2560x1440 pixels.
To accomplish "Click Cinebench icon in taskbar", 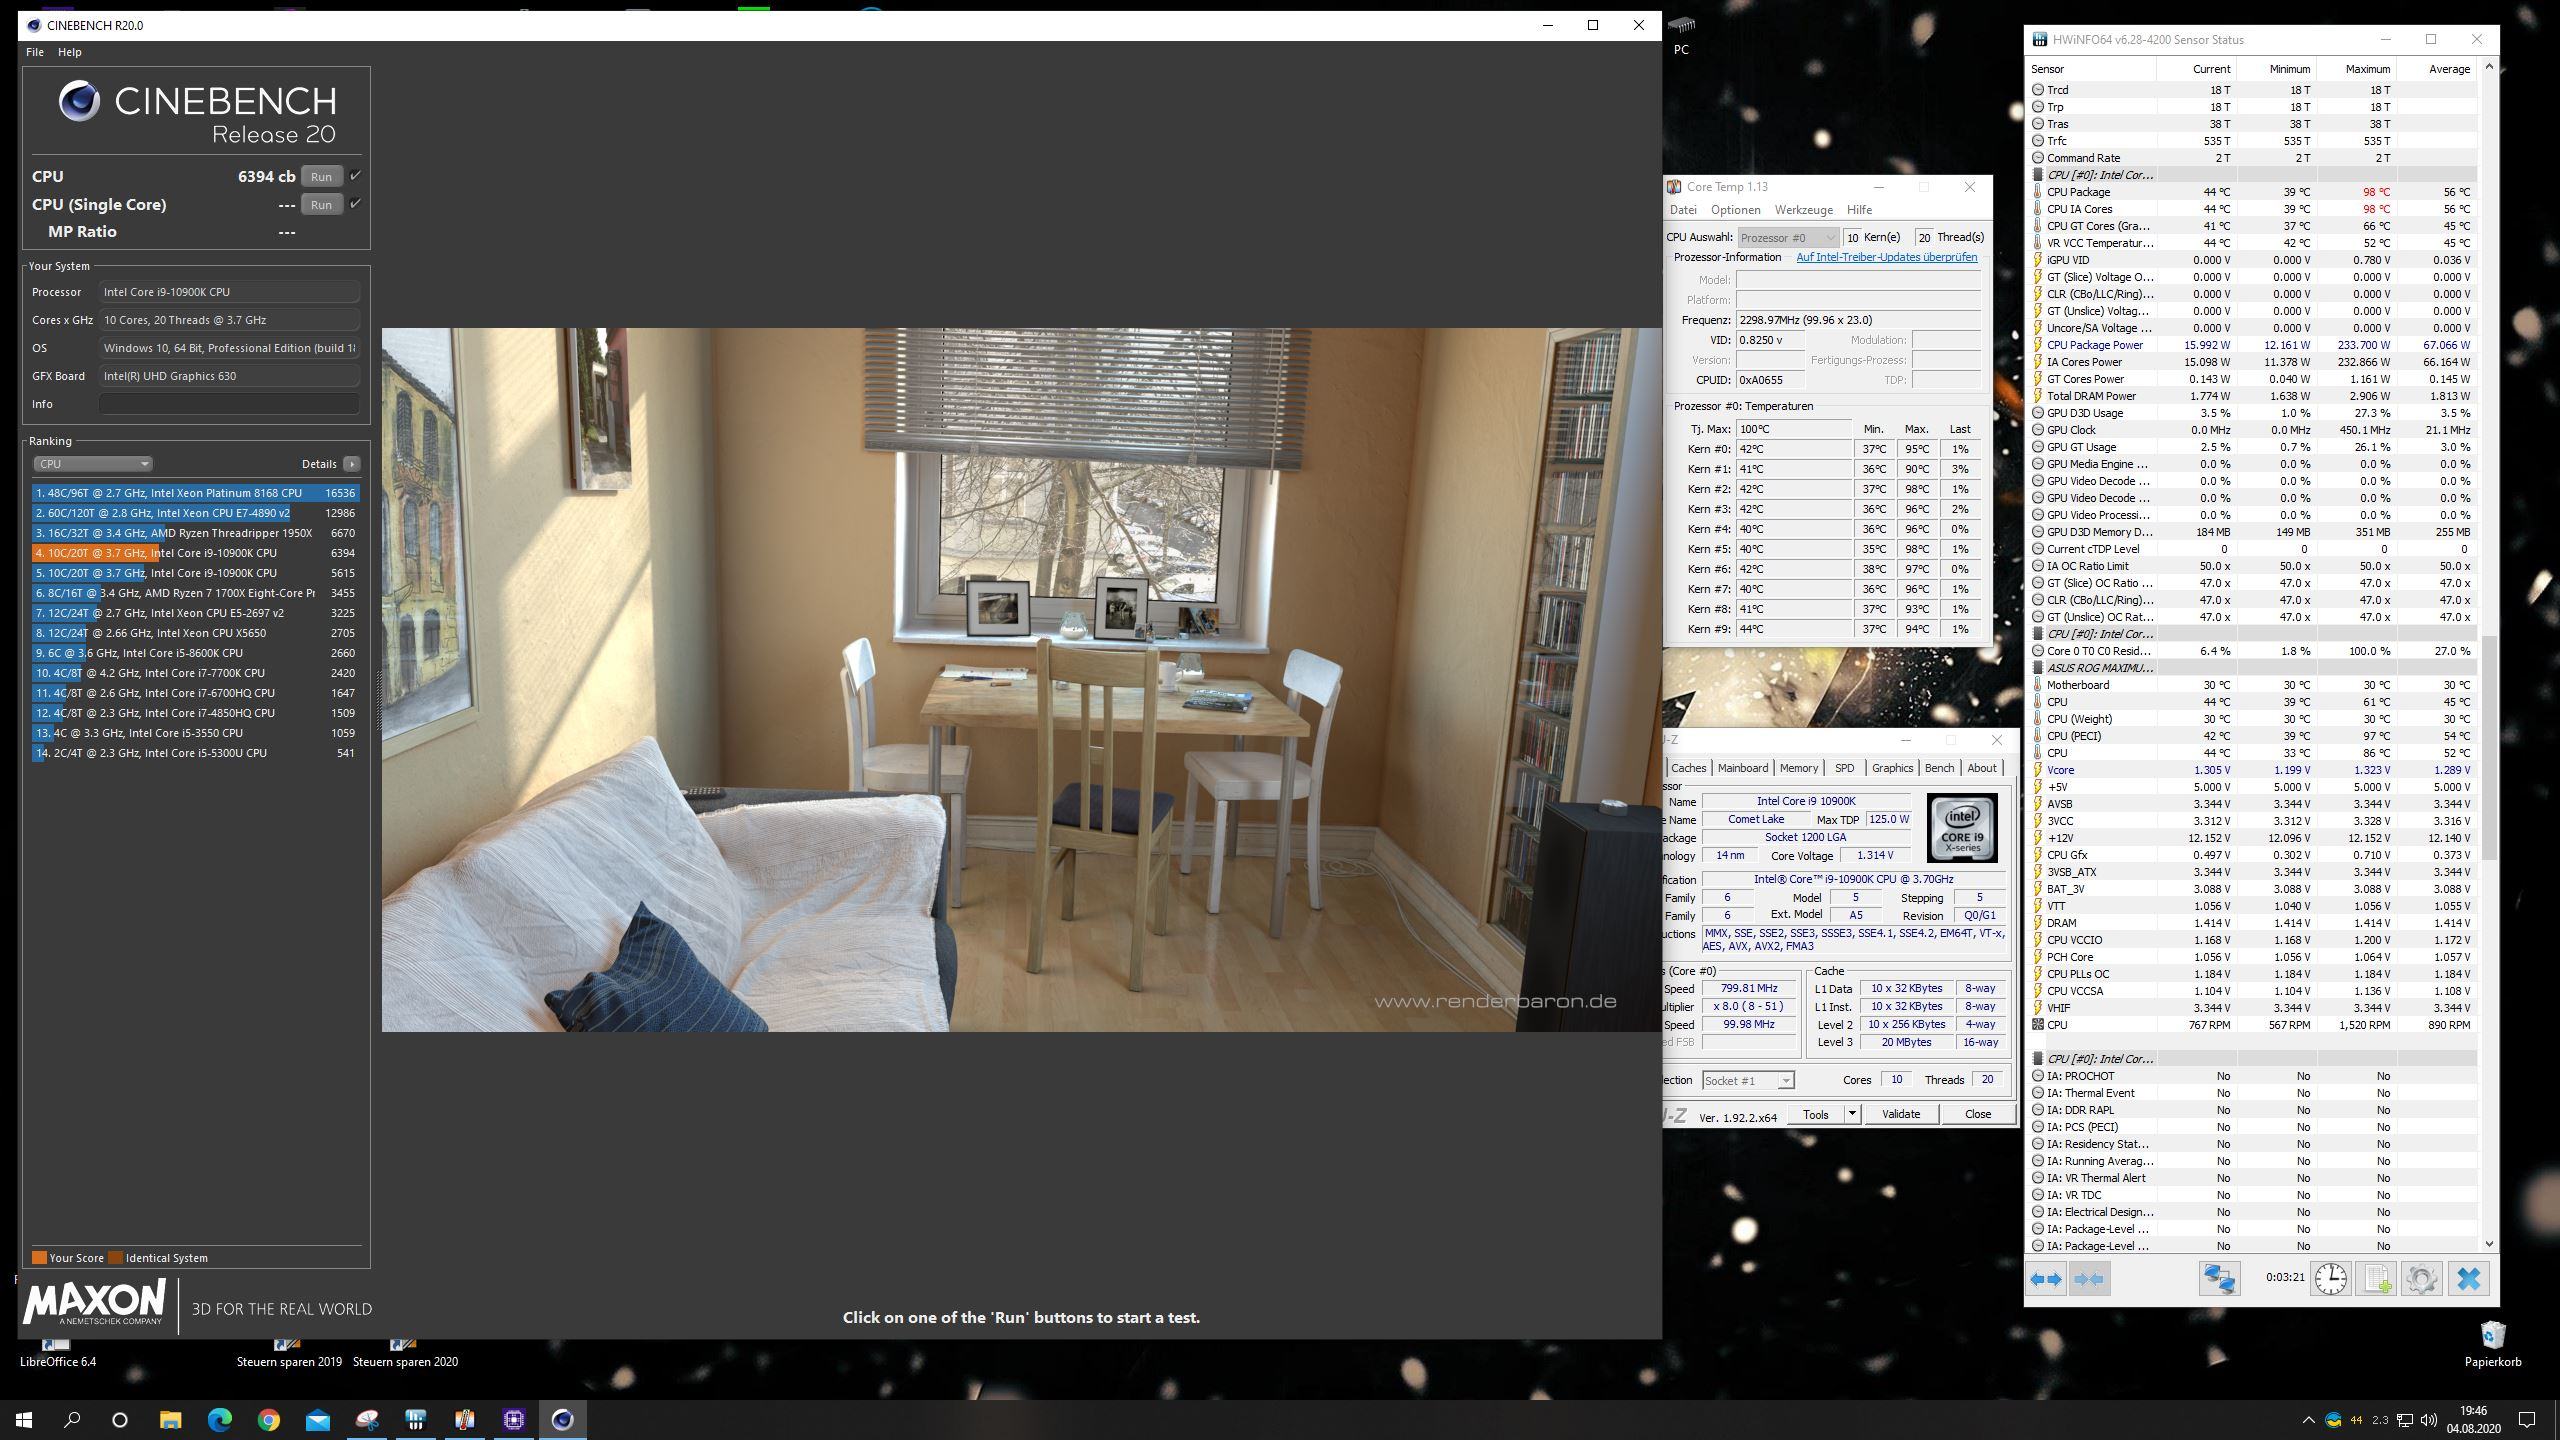I will (x=563, y=1419).
